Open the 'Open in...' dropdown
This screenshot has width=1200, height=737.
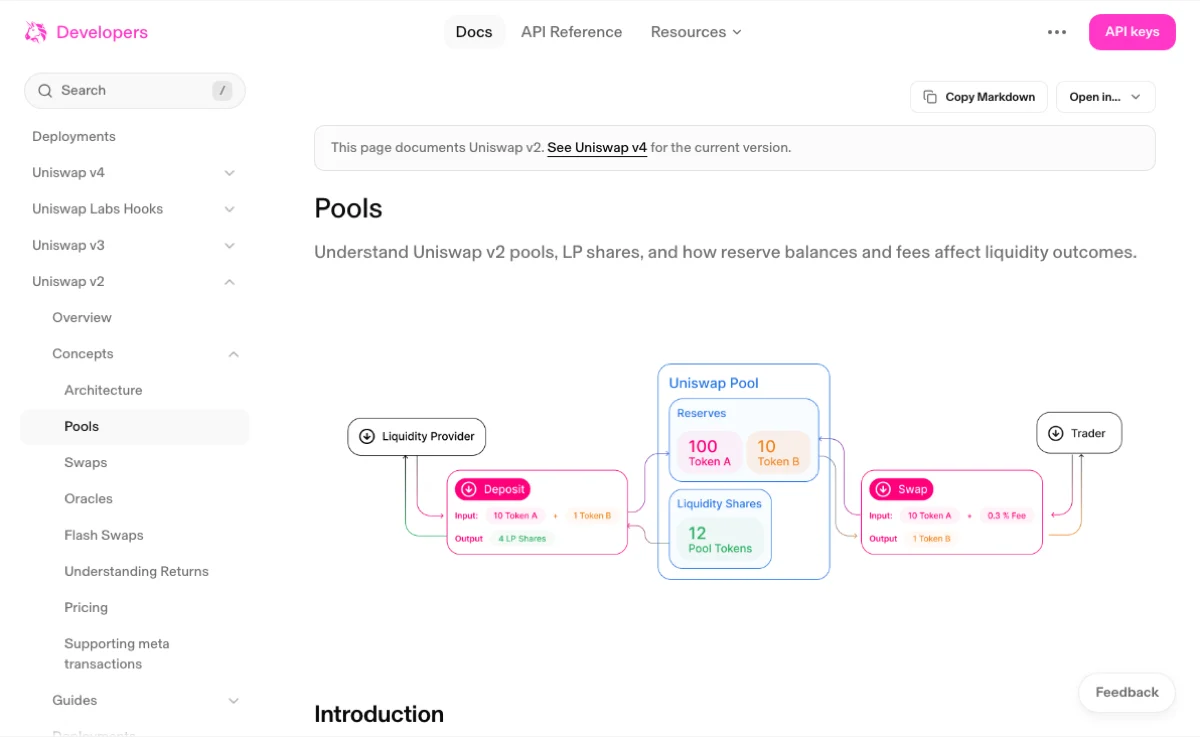tap(1106, 97)
